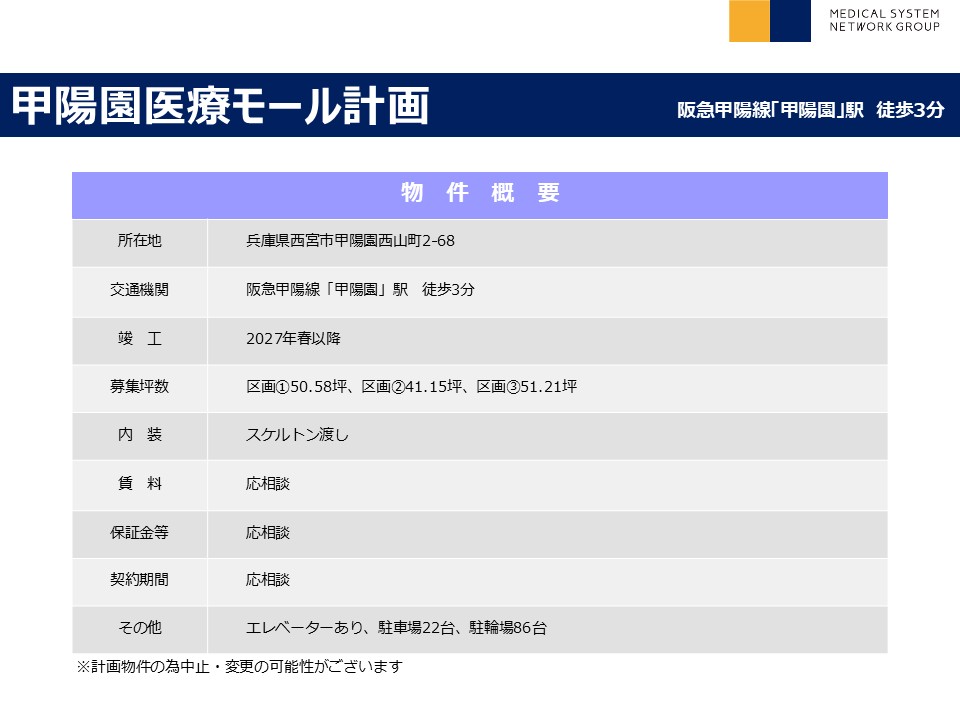The height and width of the screenshot is (720, 960).
Task: Click the エレベーターあり、駐車場22台 value
Action: click(x=396, y=628)
